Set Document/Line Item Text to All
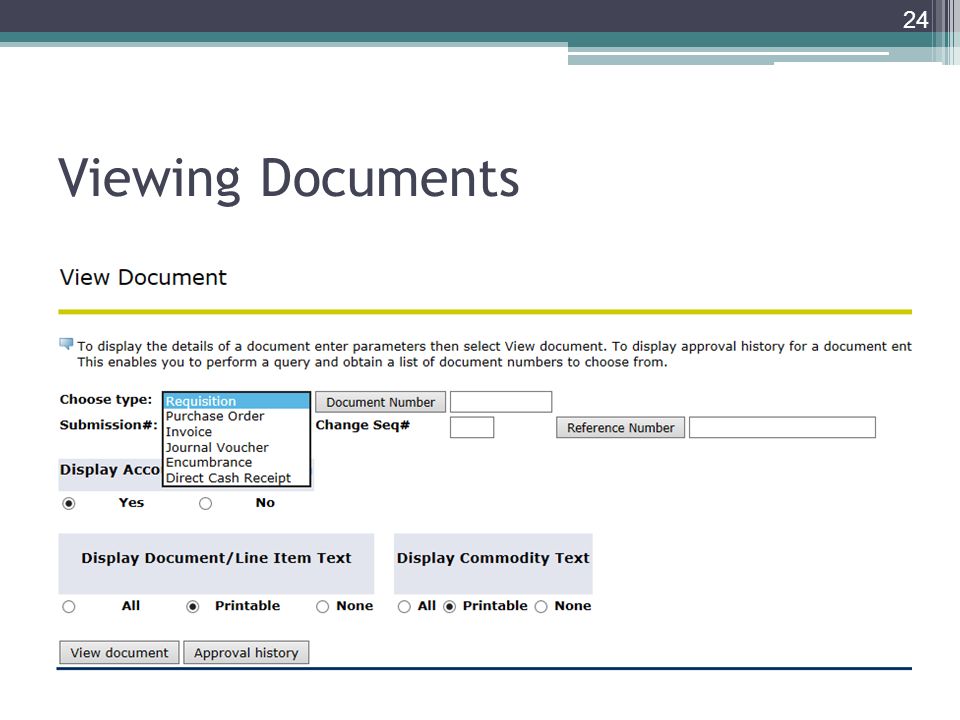 69,607
